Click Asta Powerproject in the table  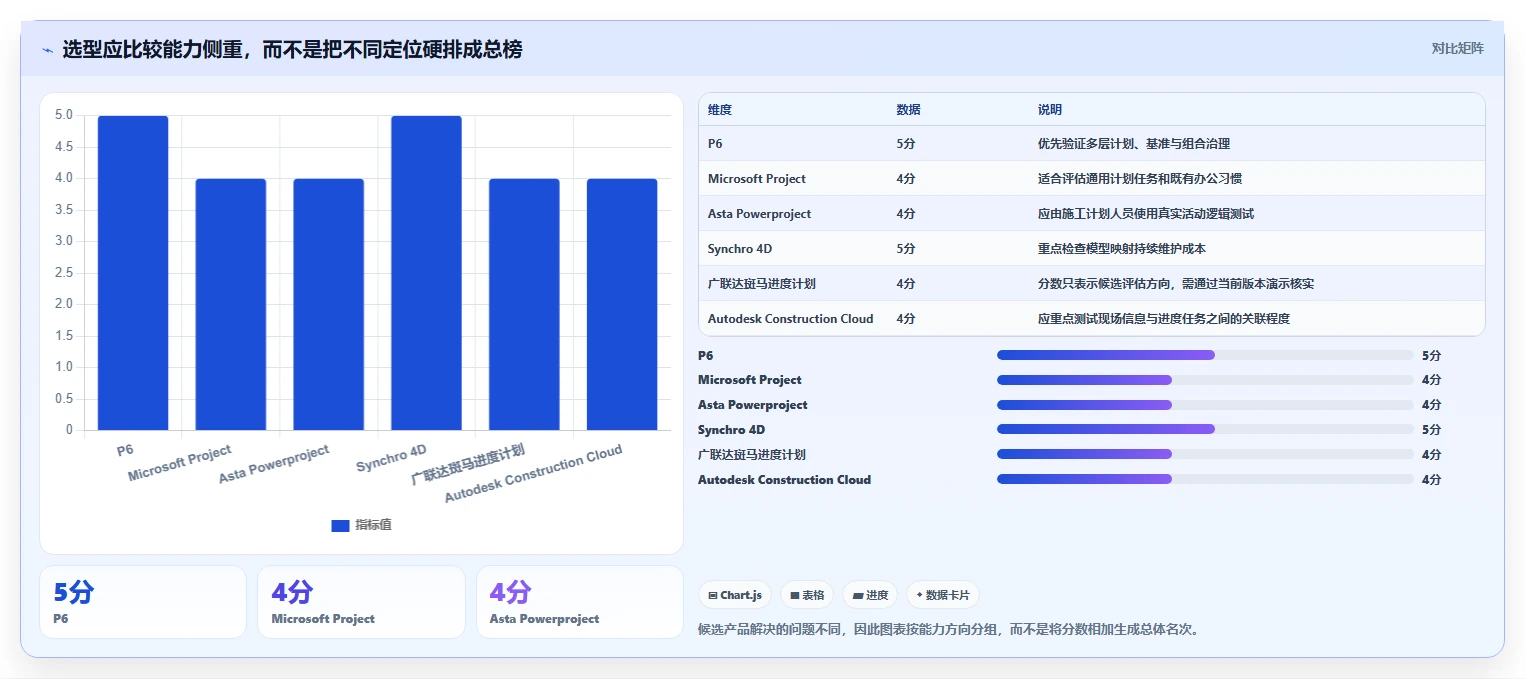pos(759,214)
